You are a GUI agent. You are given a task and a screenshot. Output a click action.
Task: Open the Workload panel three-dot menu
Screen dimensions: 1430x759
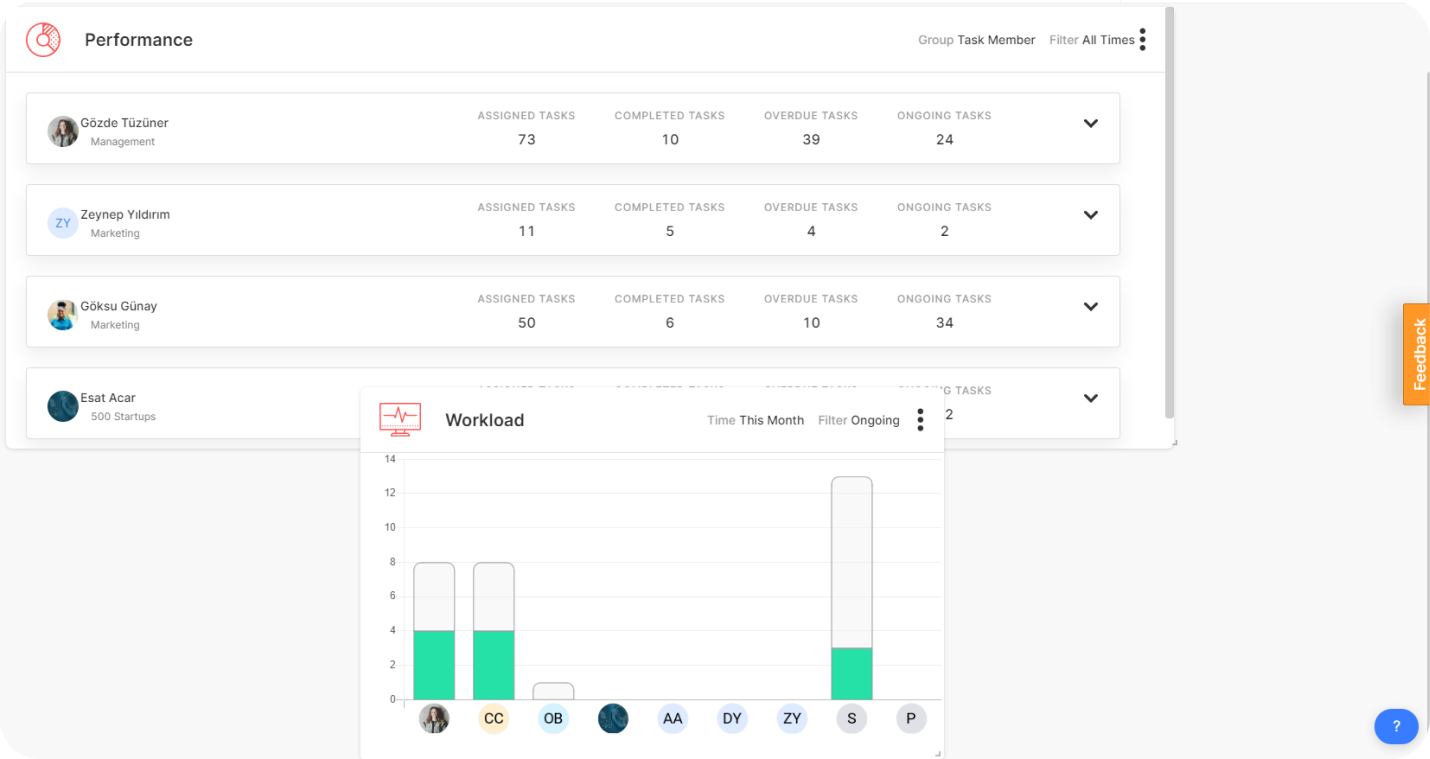(x=920, y=420)
